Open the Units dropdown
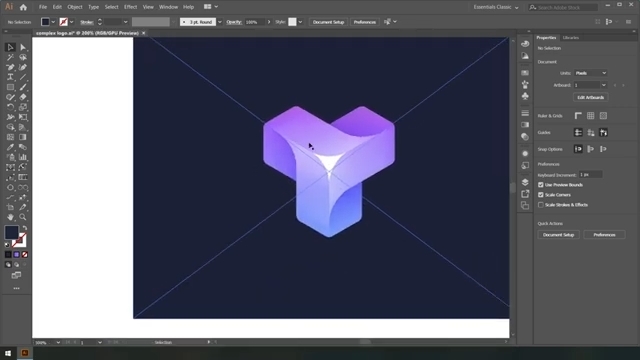640x360 pixels. click(591, 73)
